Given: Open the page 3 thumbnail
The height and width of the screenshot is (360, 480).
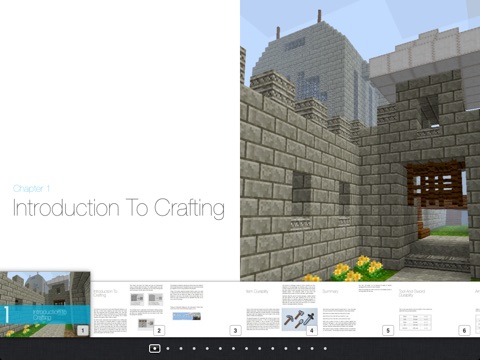Looking at the screenshot, I should [205, 309].
